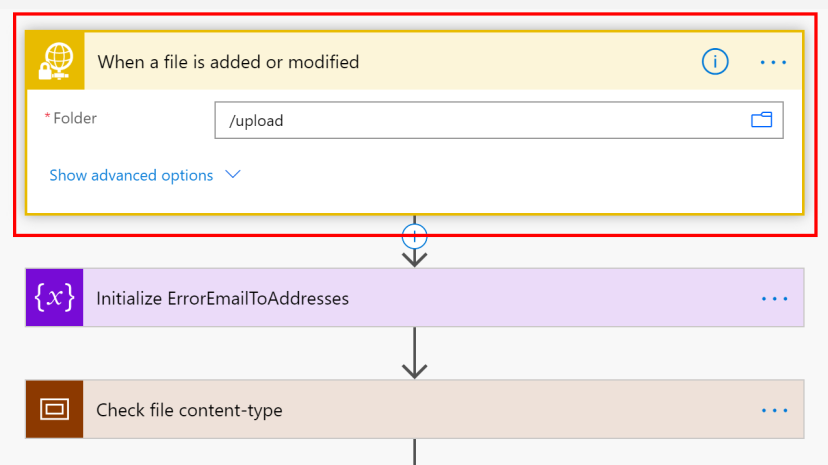Click the Folder input field containing /upload
The image size is (828, 465).
click(480, 121)
